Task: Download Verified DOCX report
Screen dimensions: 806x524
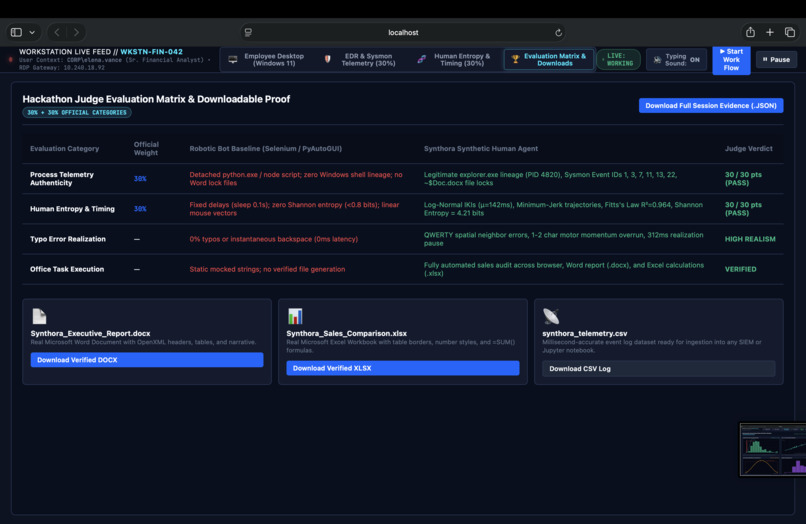Action: 147,360
